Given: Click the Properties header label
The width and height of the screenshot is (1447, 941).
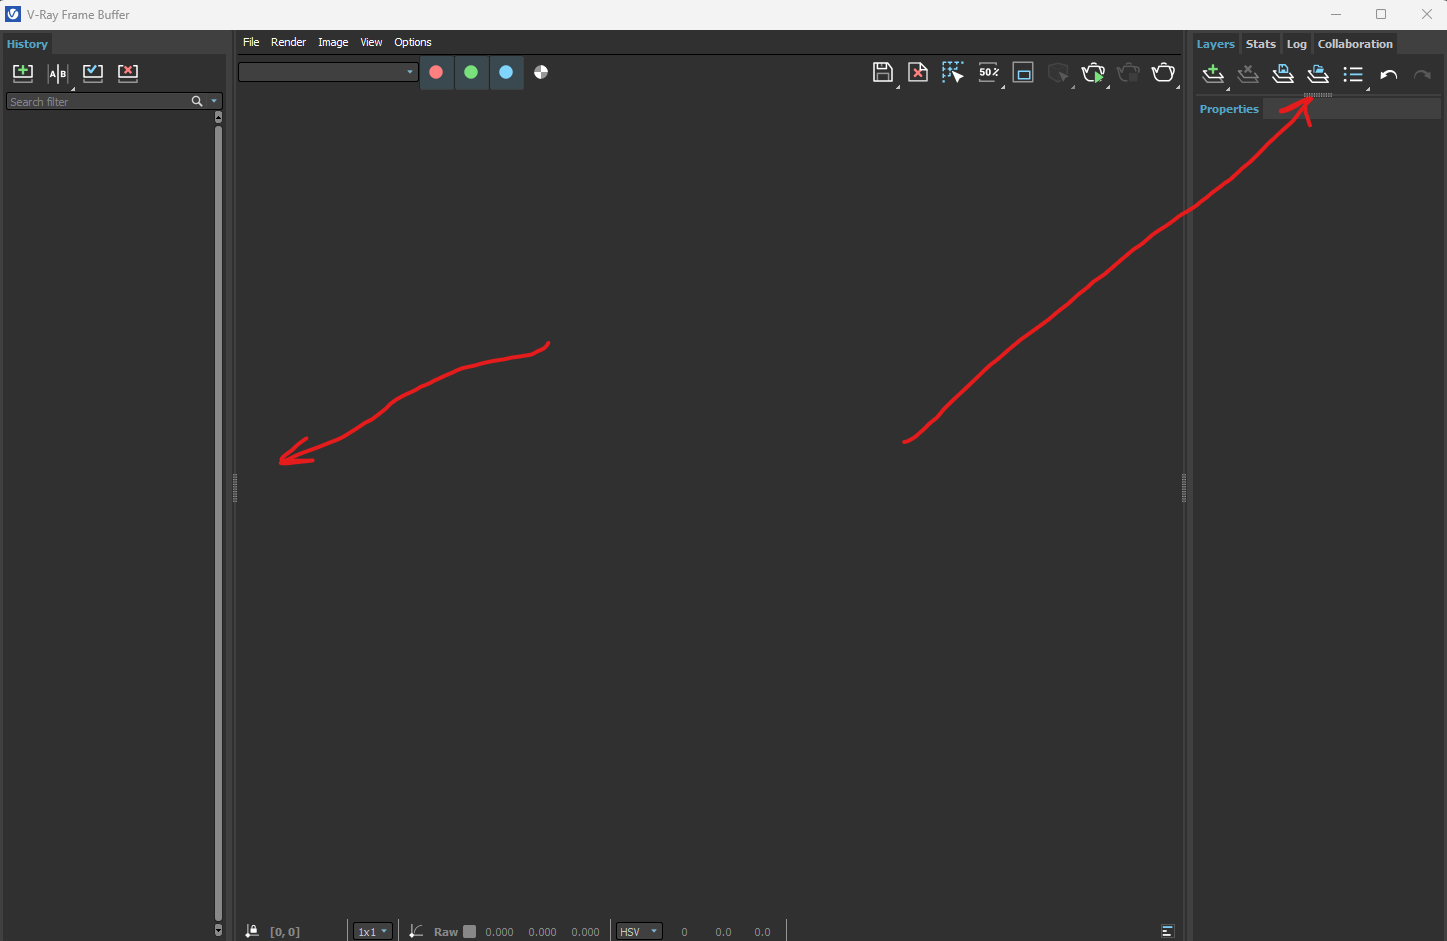Looking at the screenshot, I should (x=1229, y=109).
